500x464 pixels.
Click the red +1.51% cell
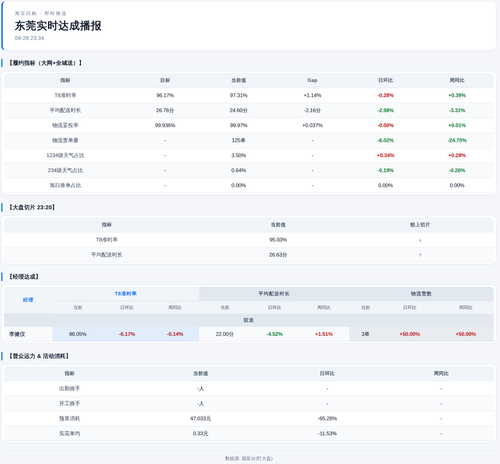point(324,334)
